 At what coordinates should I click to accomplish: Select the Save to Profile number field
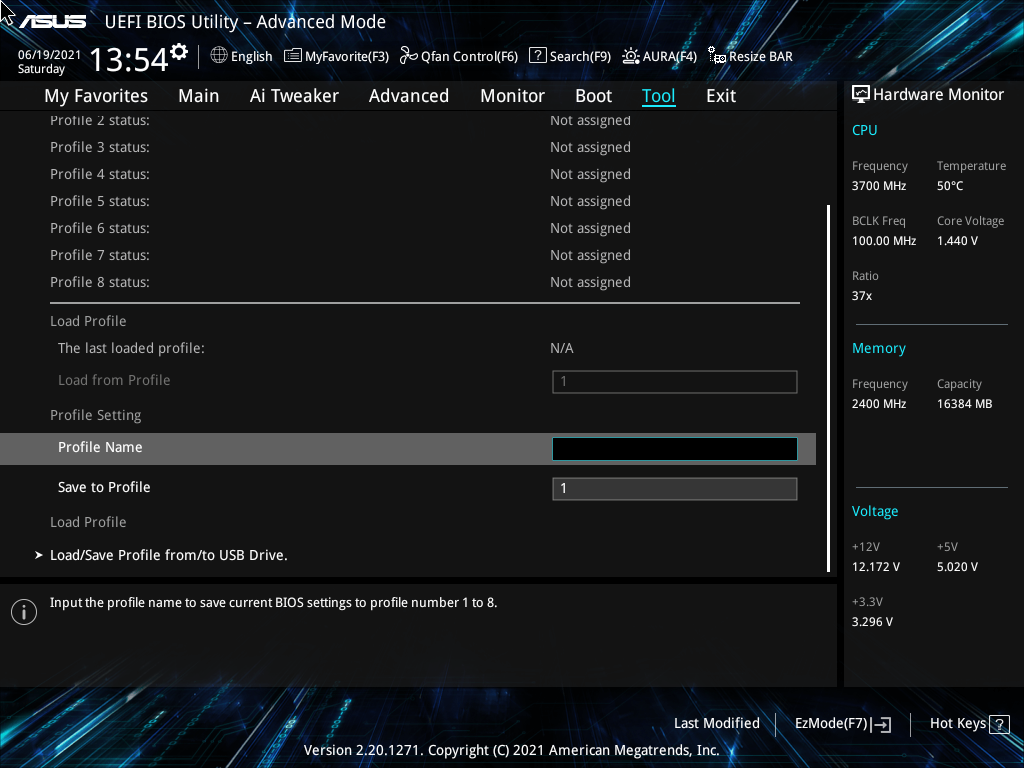click(x=674, y=488)
